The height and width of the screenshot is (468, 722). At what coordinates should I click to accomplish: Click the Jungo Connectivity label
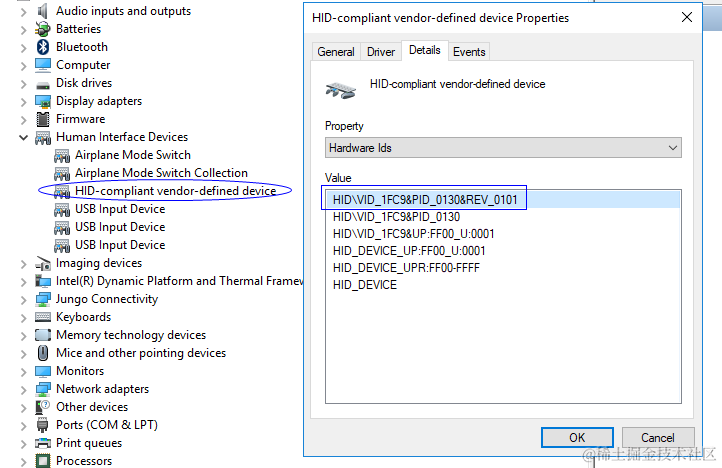point(107,299)
